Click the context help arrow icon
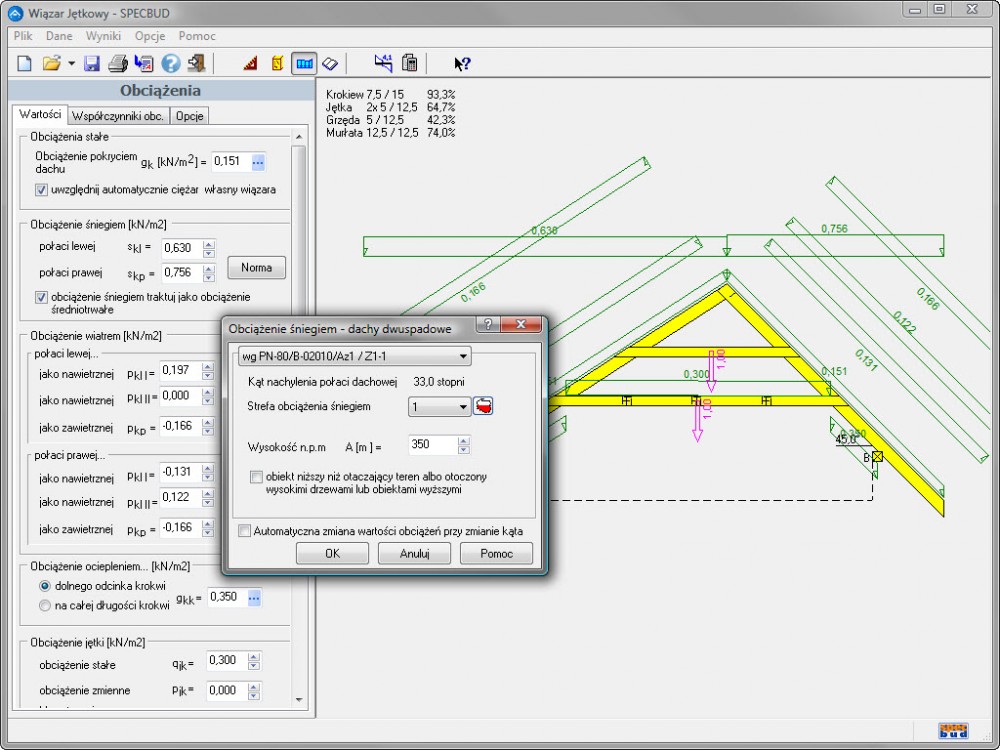The width and height of the screenshot is (1000, 750). pos(461,64)
